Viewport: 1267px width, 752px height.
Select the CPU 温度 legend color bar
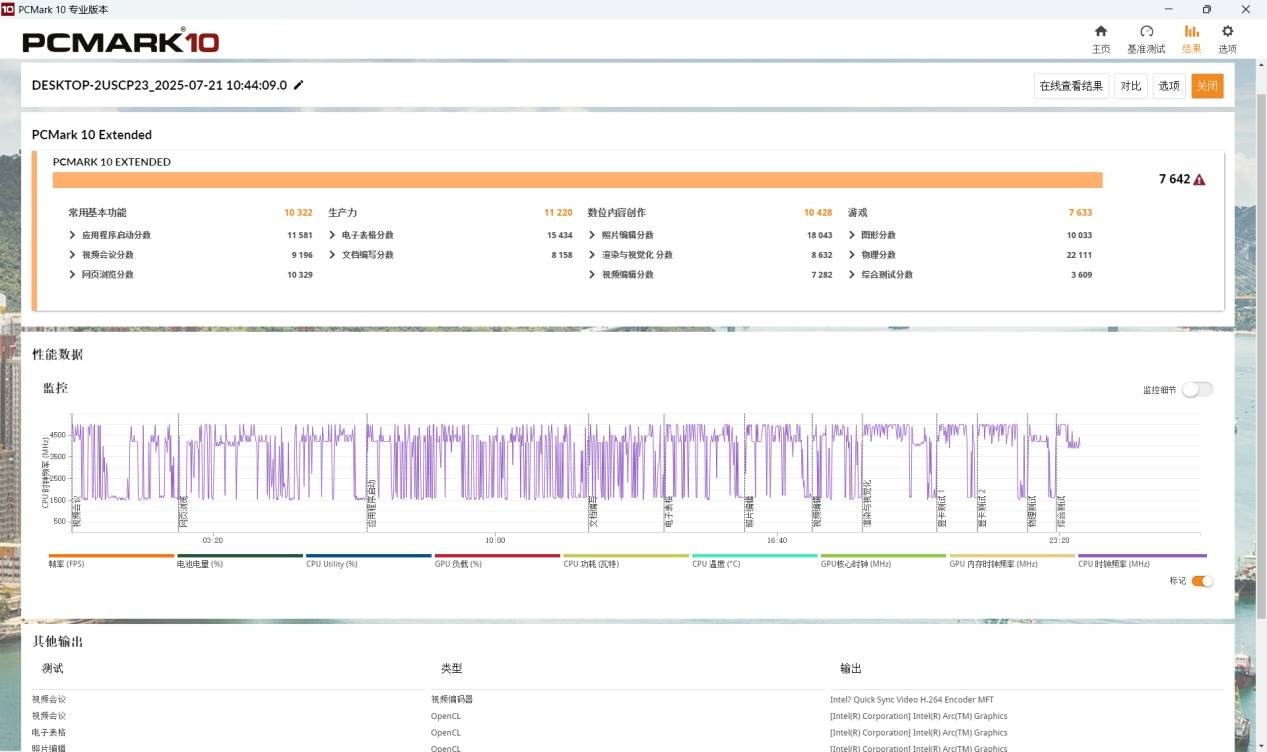[755, 556]
